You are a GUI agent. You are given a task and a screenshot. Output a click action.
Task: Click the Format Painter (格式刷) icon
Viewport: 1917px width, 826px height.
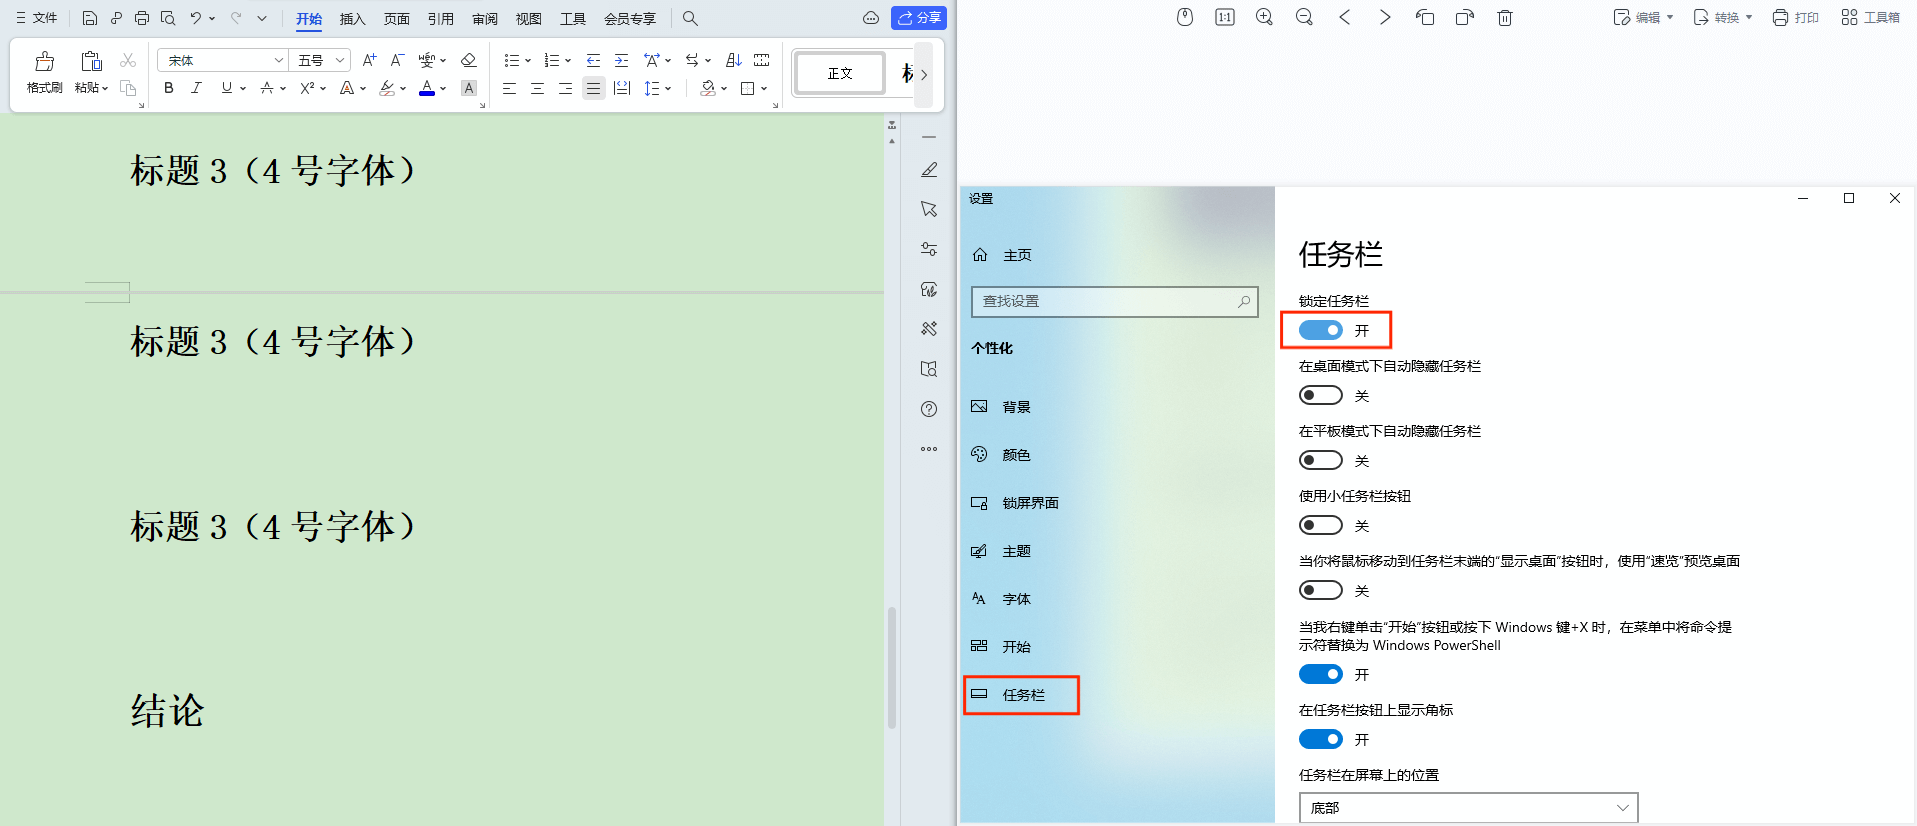44,62
